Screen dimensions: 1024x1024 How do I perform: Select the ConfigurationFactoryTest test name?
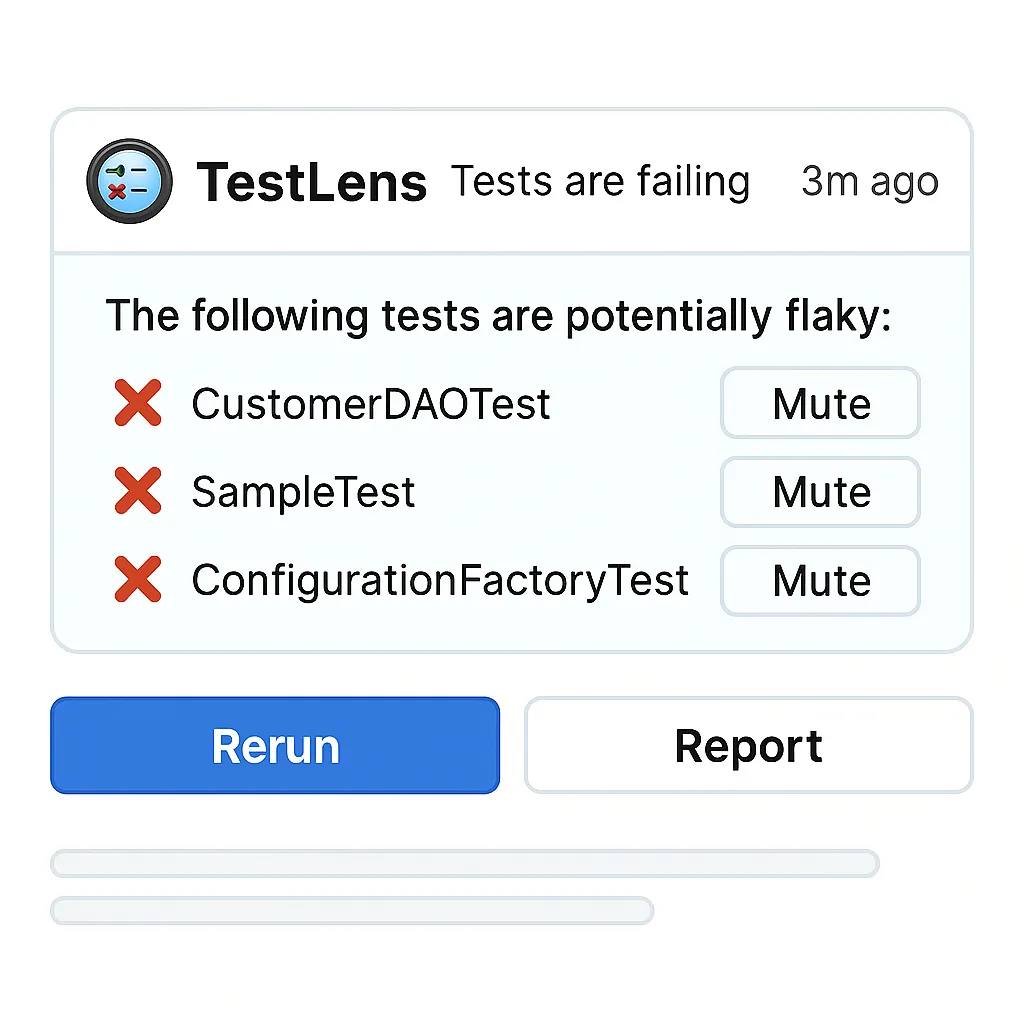click(440, 581)
